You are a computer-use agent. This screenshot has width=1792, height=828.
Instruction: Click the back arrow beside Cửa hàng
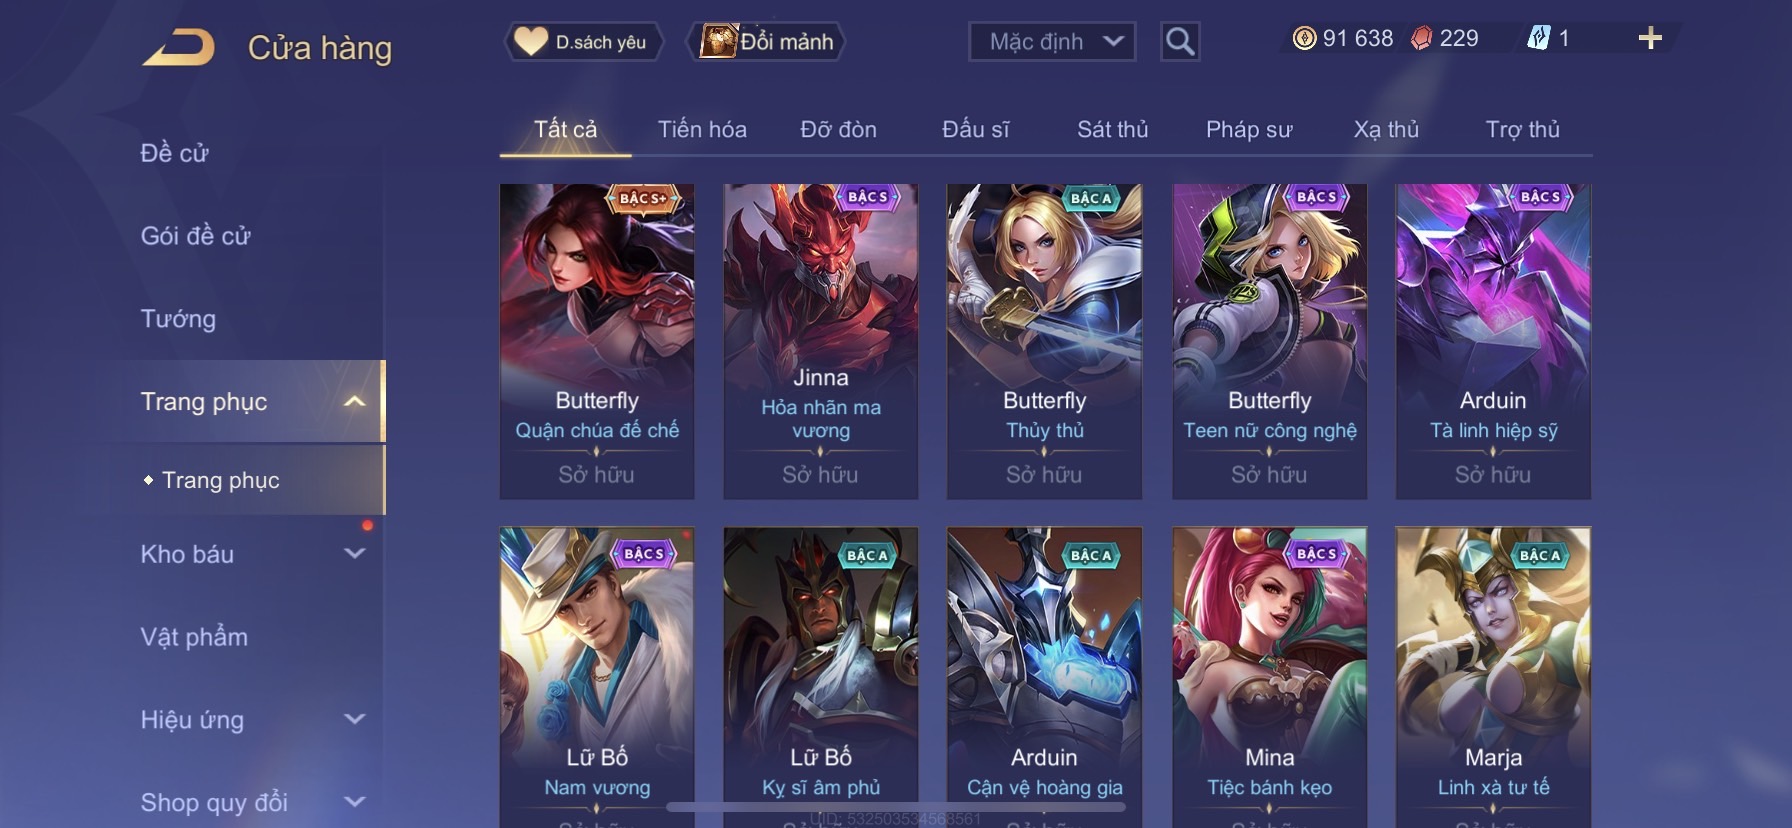point(179,47)
